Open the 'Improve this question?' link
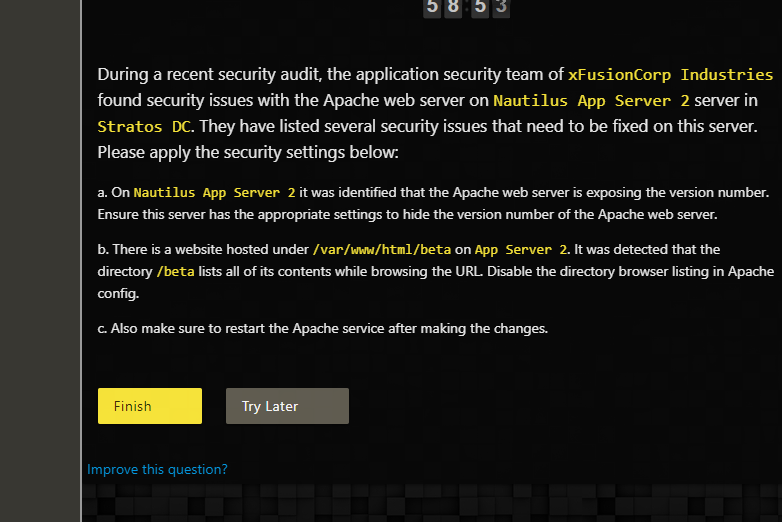The width and height of the screenshot is (782, 522). [157, 469]
